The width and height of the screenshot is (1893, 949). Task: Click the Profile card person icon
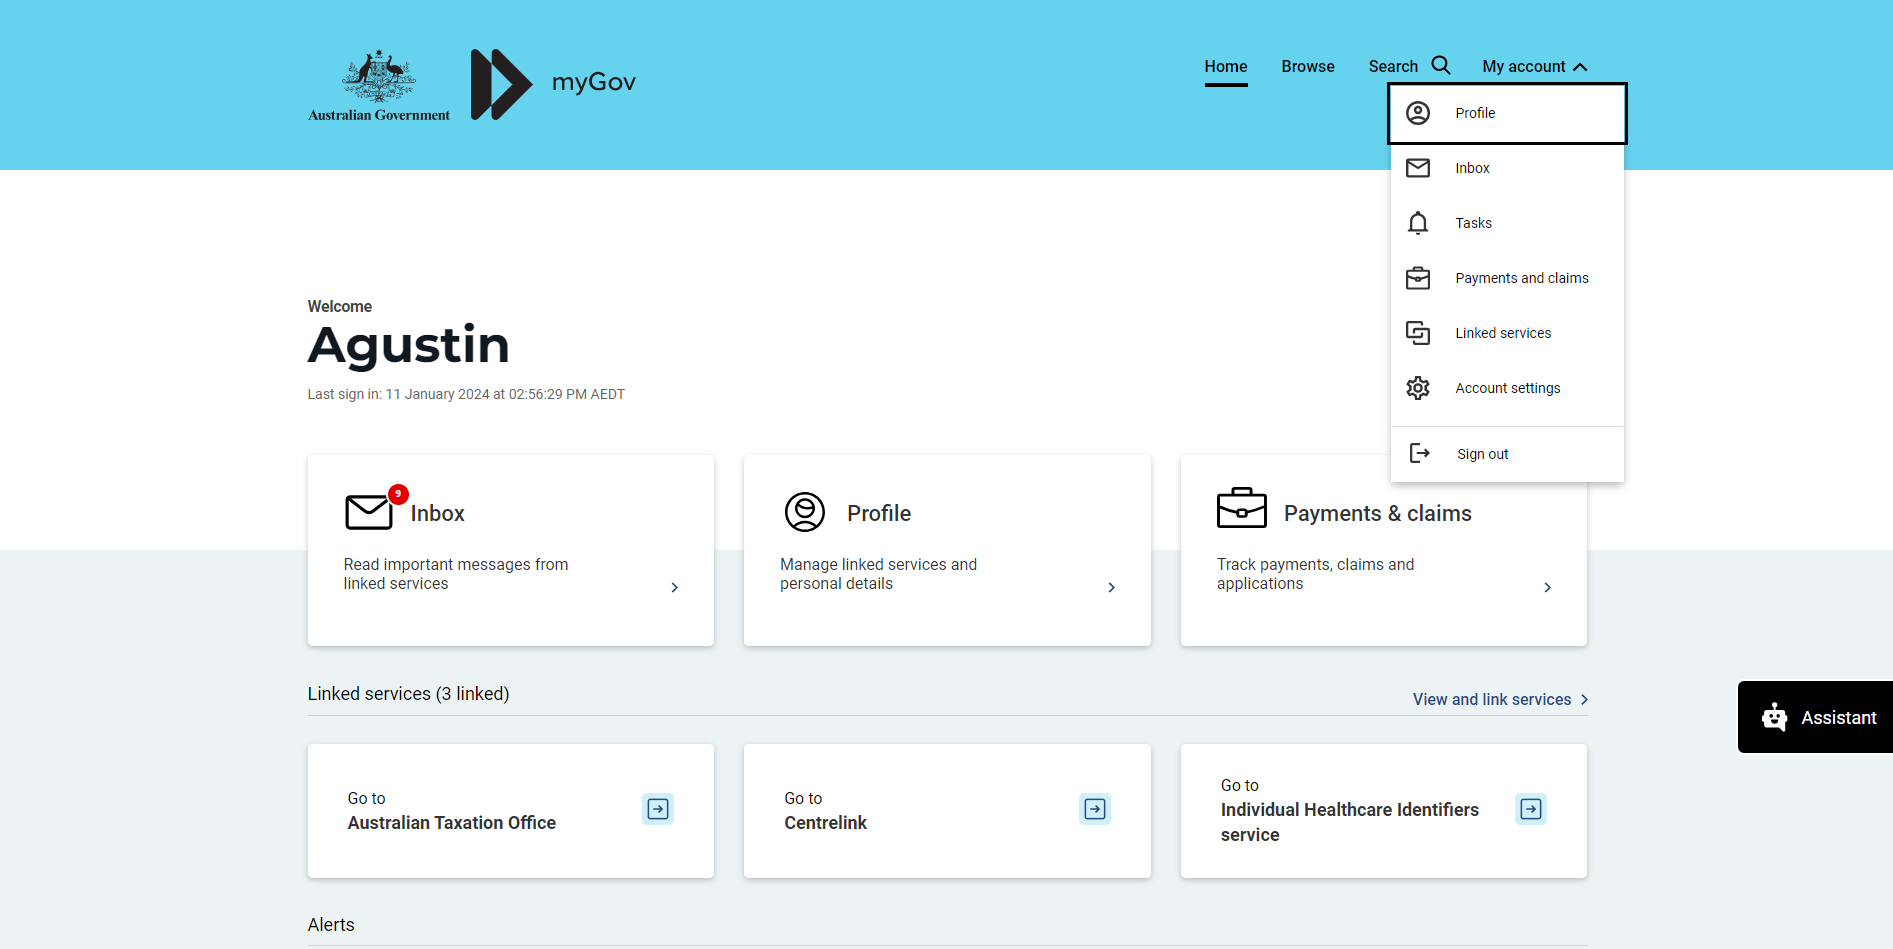[805, 512]
